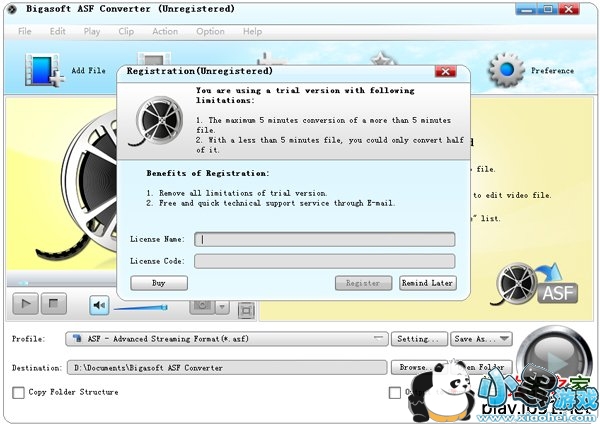This screenshot has height=426, width=600.
Task: Click the Browse... button
Action: pos(414,367)
